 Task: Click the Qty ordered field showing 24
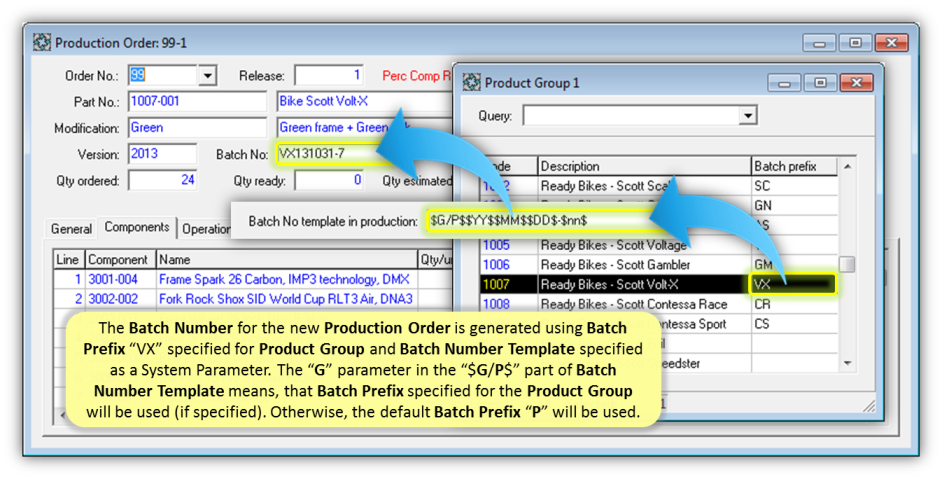162,180
